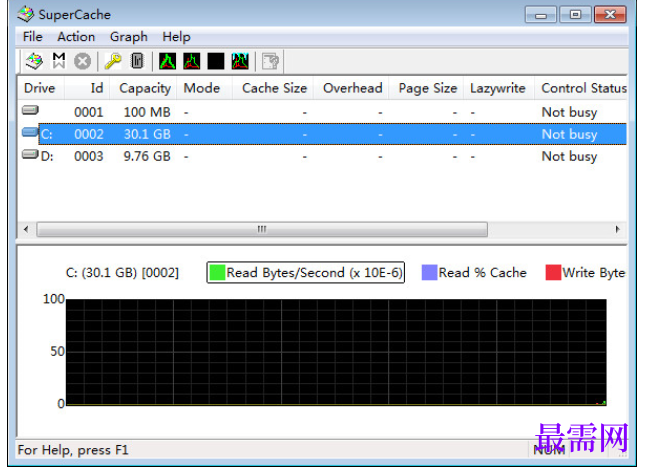Open the File menu
Viewport: 647px width, 469px height.
click(33, 37)
